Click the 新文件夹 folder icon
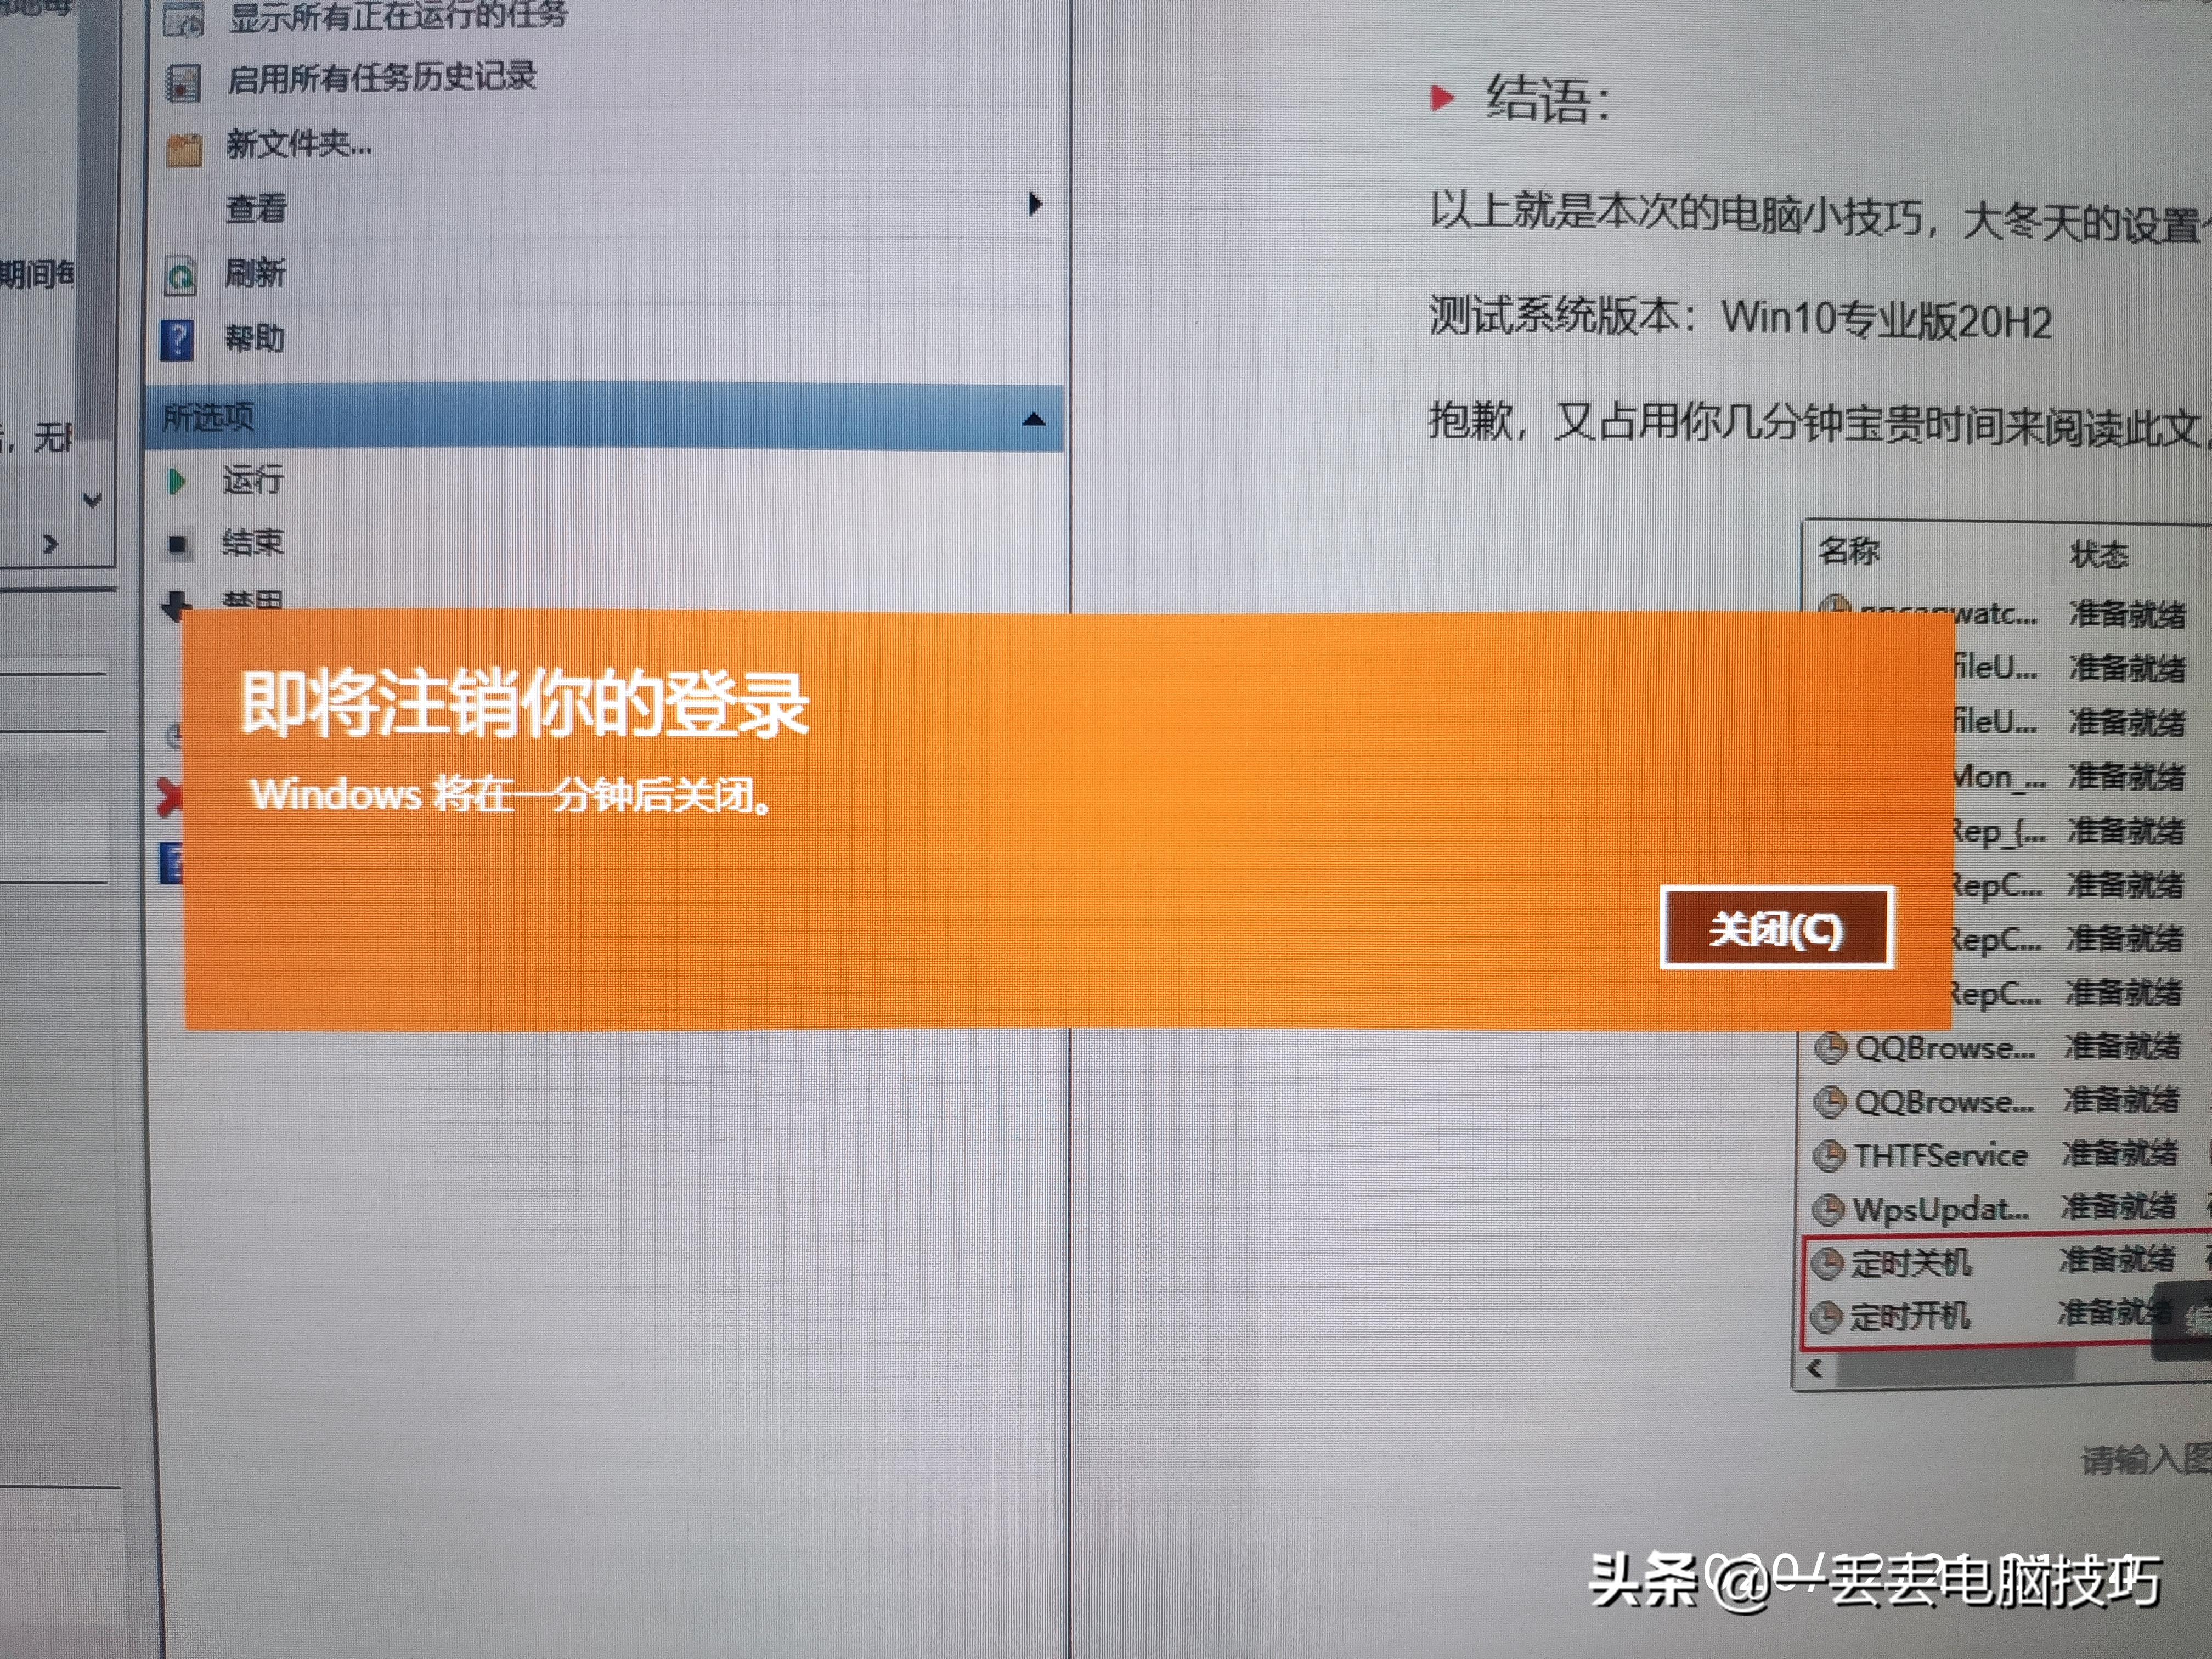 (x=184, y=149)
